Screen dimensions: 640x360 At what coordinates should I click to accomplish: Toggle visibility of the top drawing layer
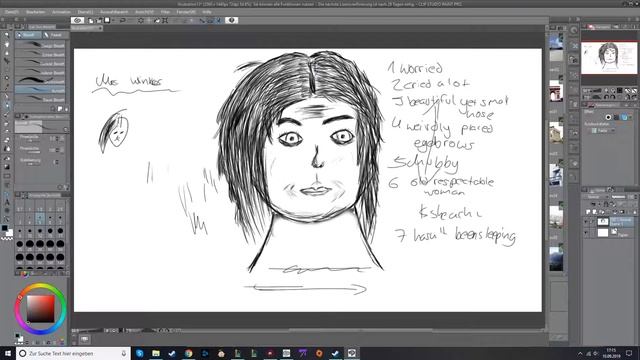point(586,222)
